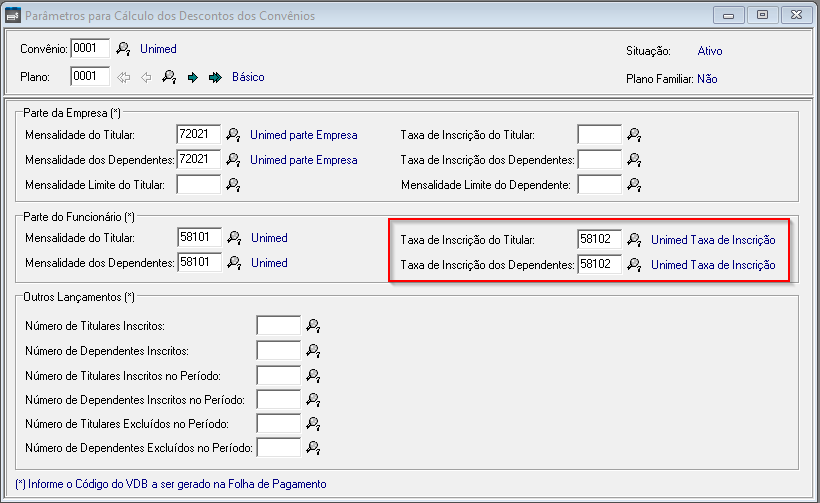
Task: Focus Mensalidade do Titular field with 58101
Action: 198,238
